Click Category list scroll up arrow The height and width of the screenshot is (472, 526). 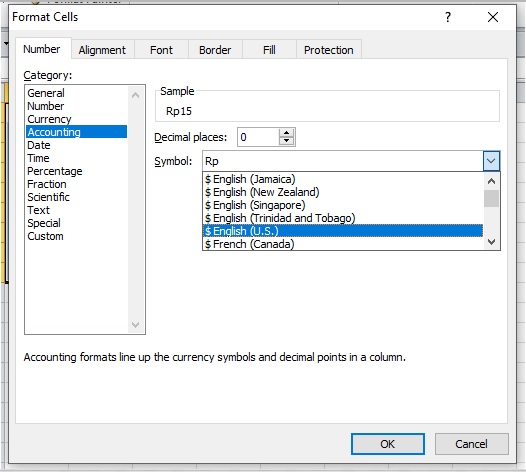click(x=136, y=95)
